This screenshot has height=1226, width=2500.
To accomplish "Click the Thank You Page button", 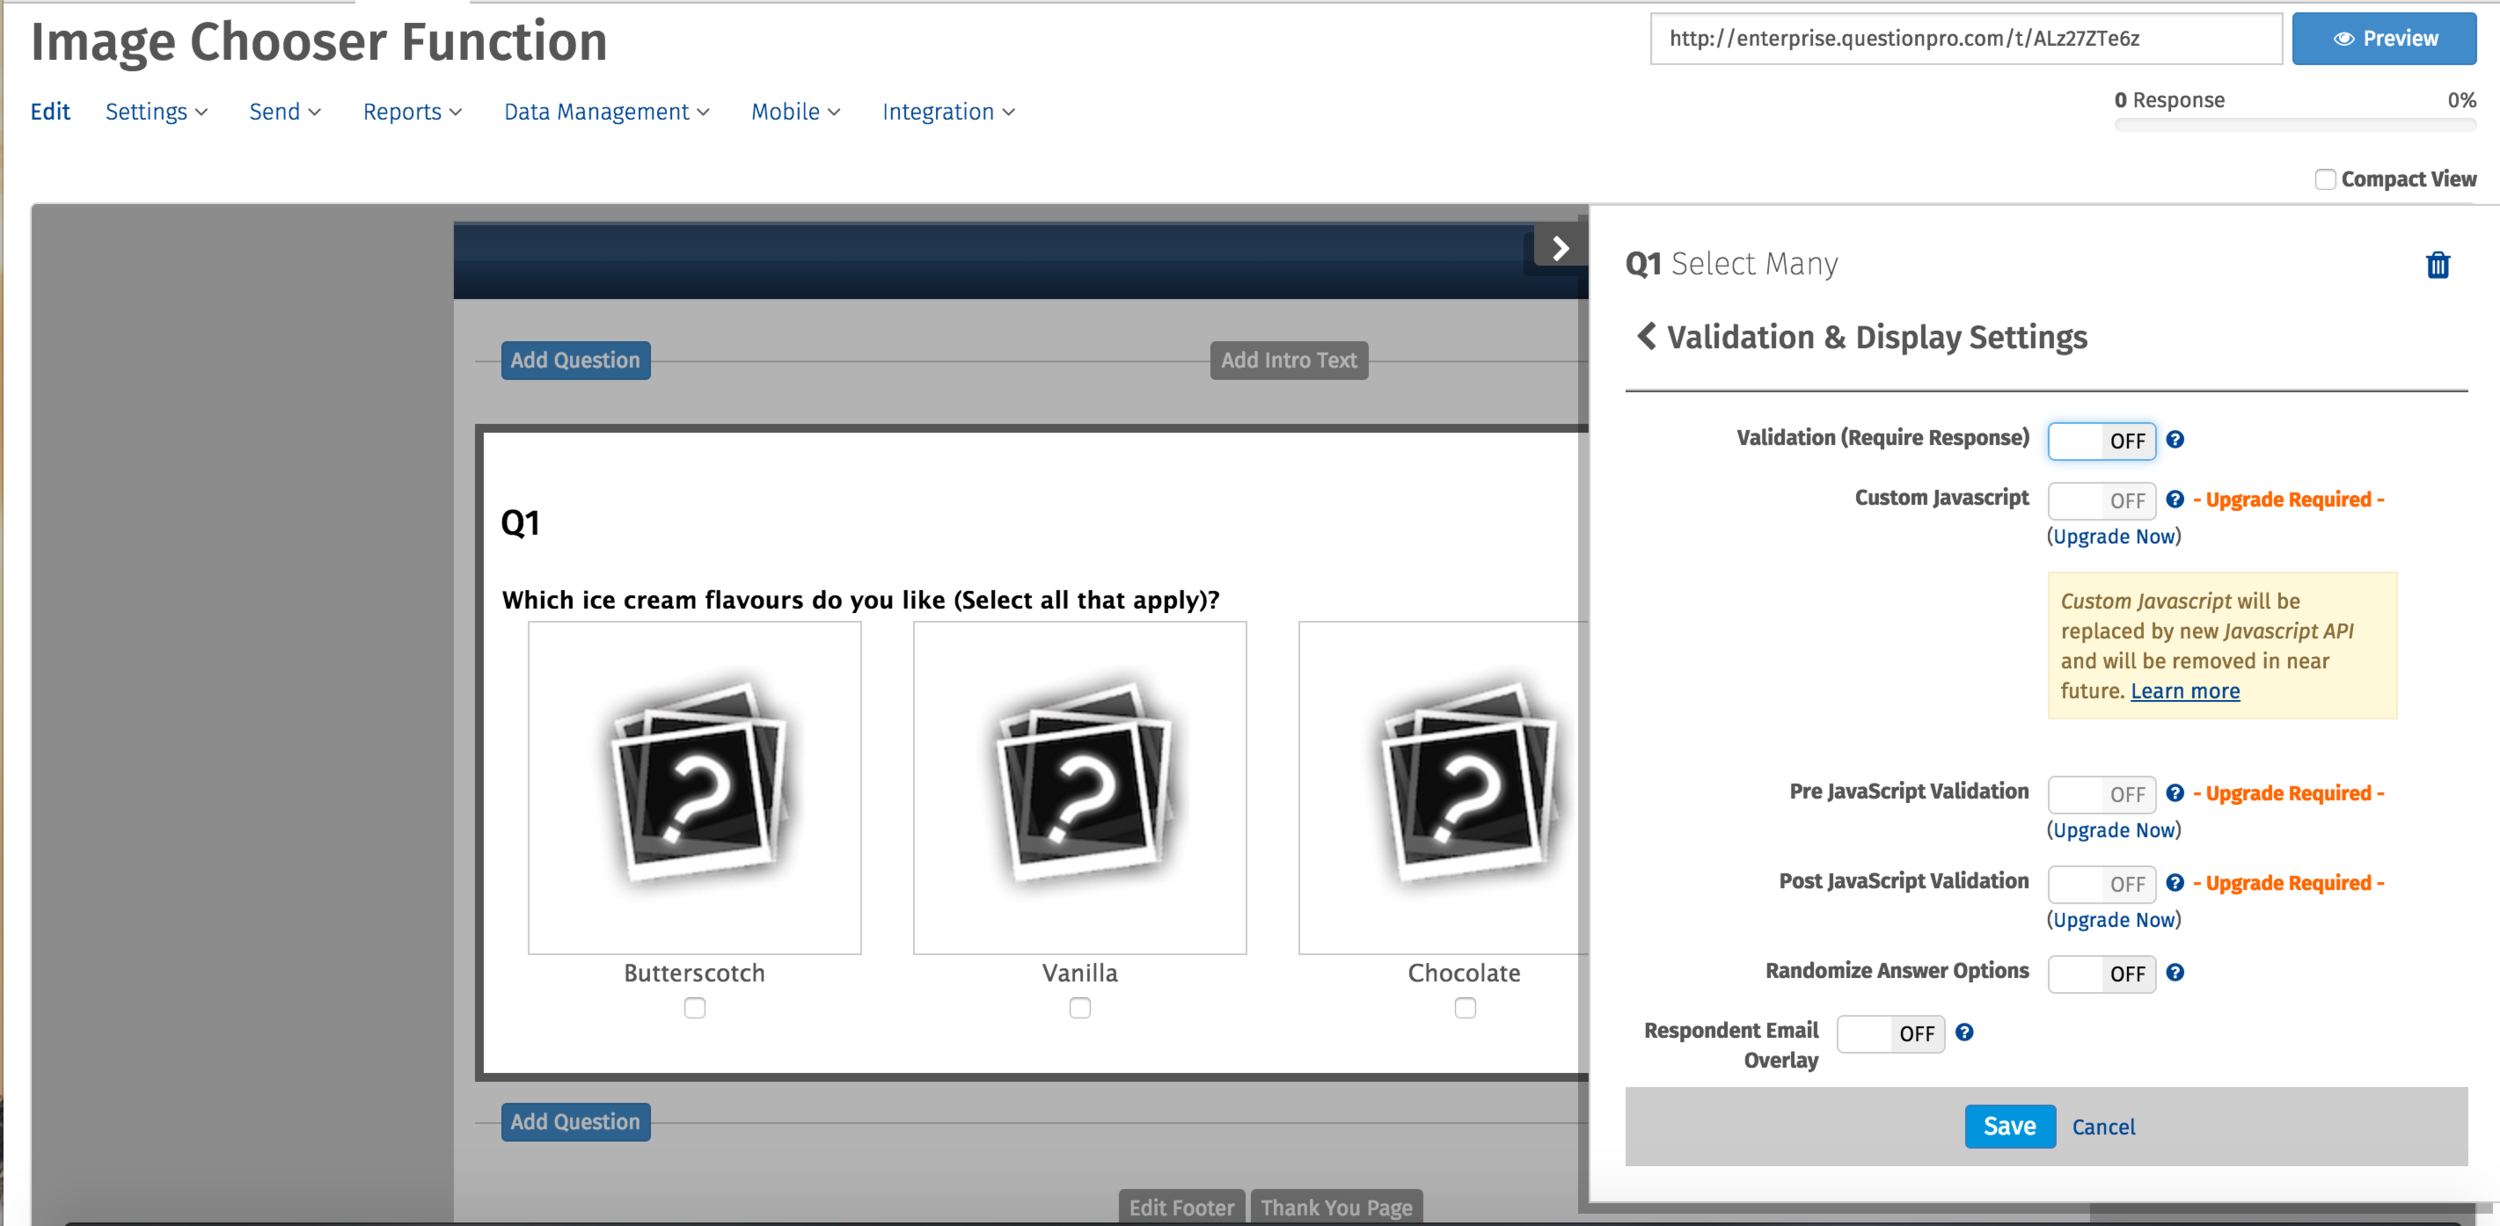I will (1336, 1207).
